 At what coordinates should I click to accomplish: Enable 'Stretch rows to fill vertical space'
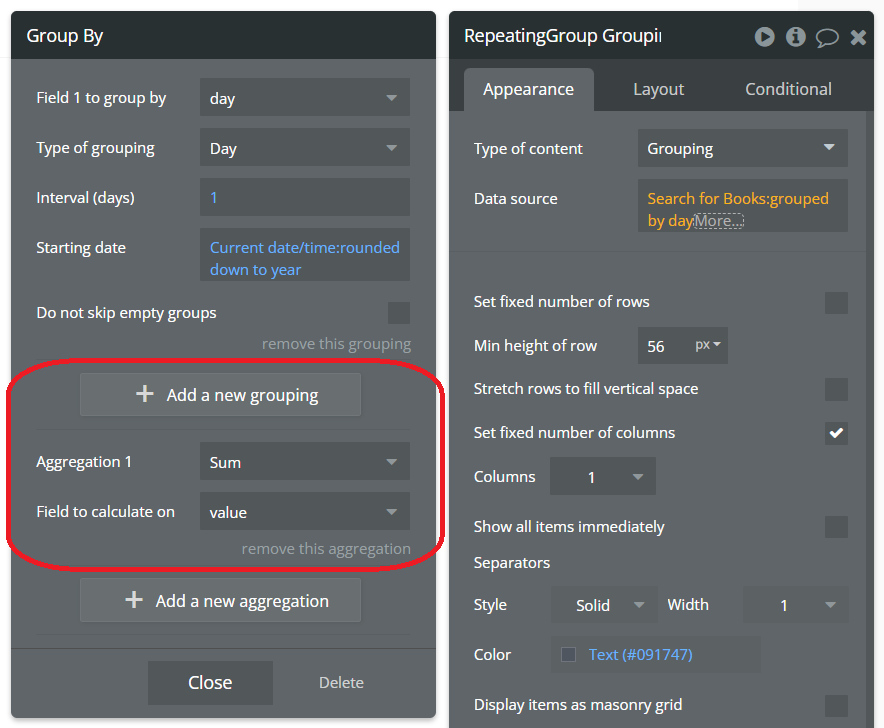pyautogui.click(x=836, y=389)
